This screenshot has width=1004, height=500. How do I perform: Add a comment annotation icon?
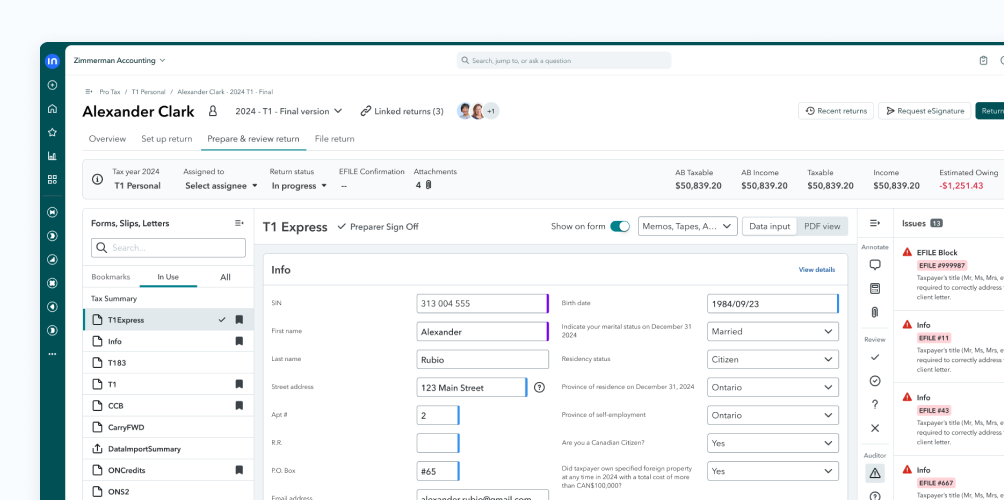tap(875, 265)
